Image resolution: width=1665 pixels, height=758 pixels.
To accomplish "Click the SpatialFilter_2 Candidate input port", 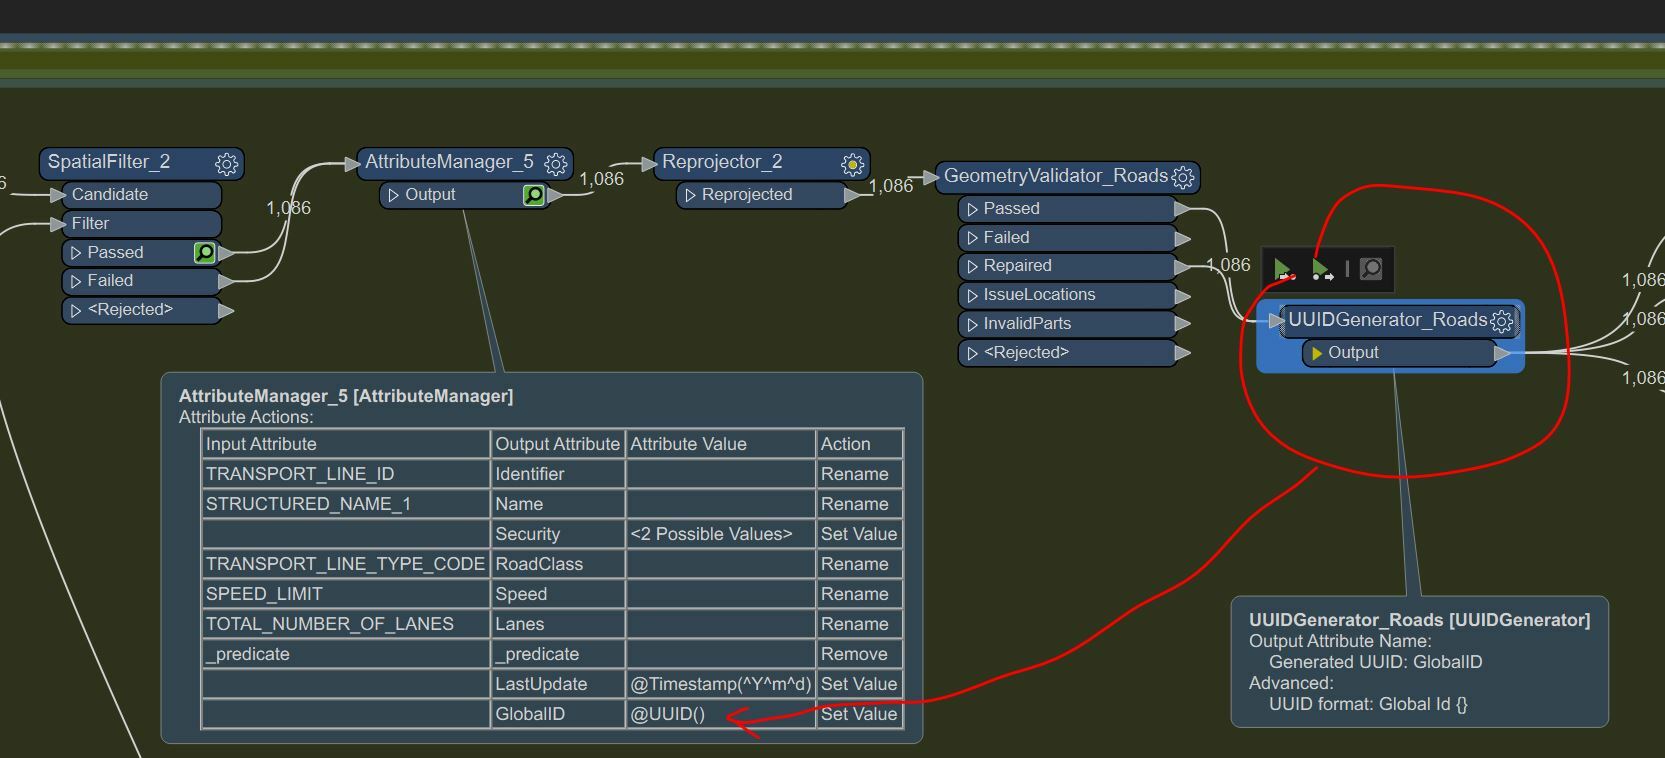I will [142, 195].
